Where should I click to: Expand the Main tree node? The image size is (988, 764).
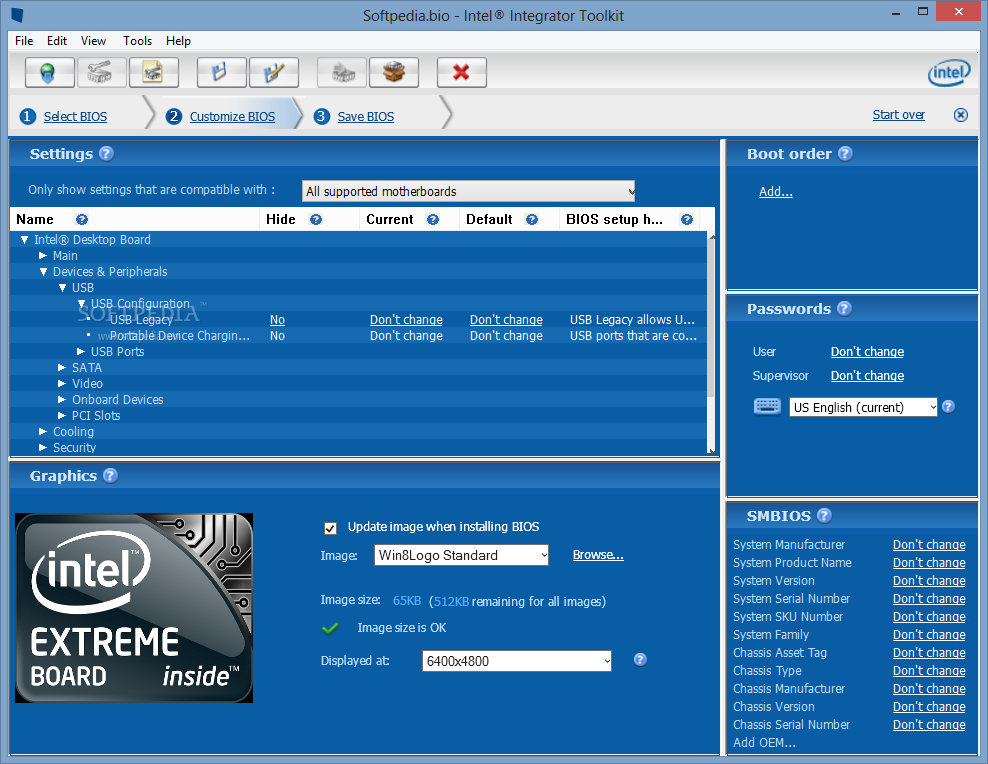pos(43,256)
